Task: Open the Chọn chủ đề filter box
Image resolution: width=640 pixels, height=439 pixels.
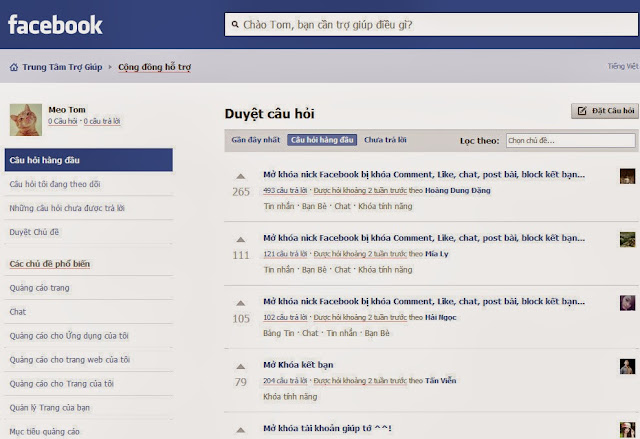Action: tap(571, 140)
